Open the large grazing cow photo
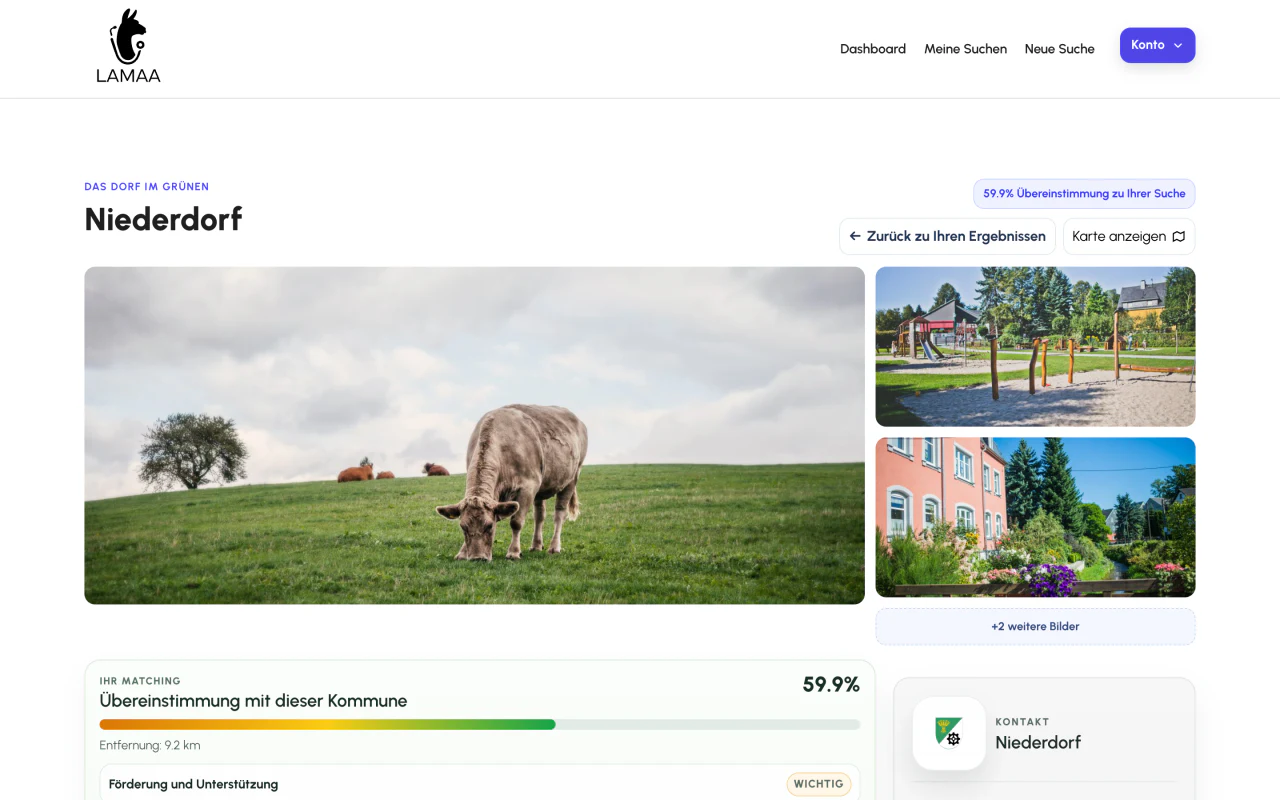Screen dimensions: 1280x800 coord(474,435)
